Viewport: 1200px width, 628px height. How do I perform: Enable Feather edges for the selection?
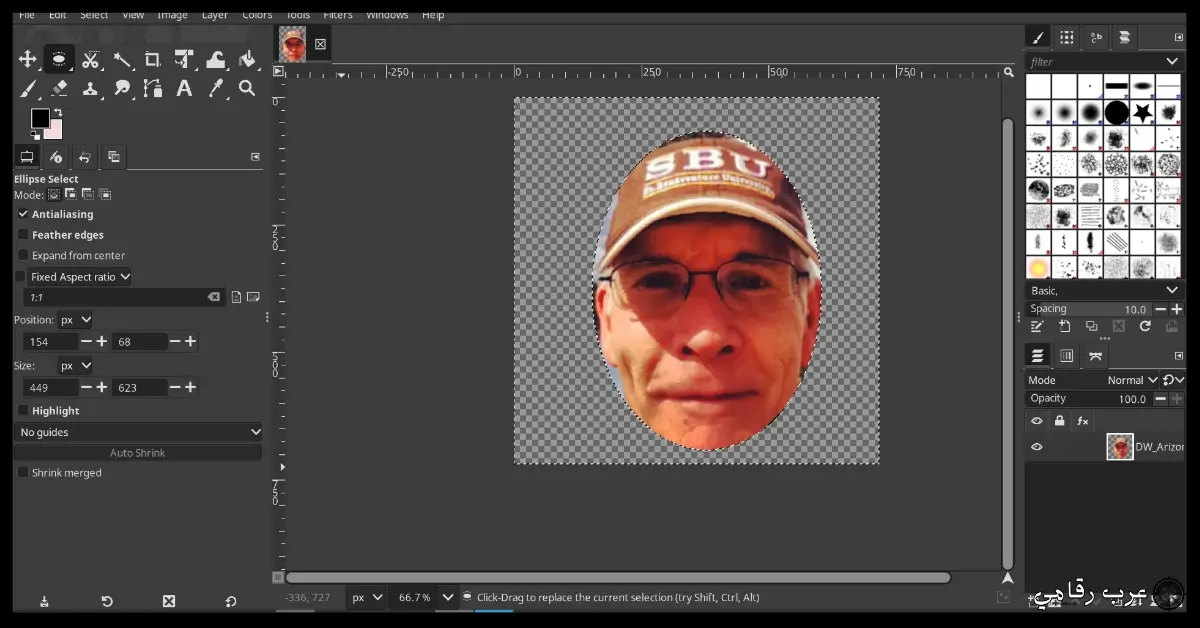[x=24, y=234]
